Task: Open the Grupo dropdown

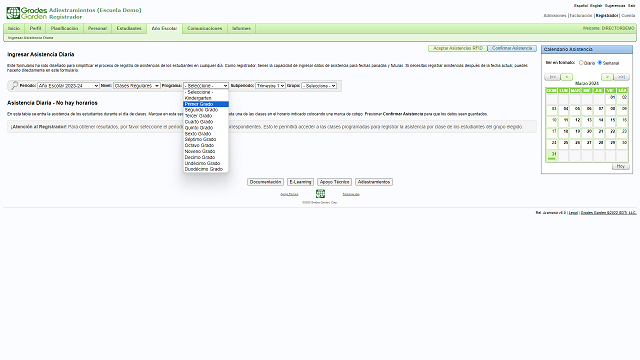Action: tap(319, 86)
